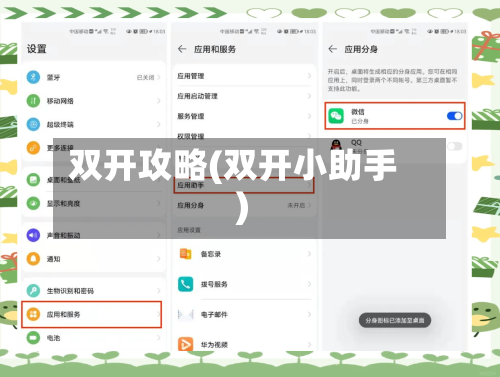This screenshot has width=500, height=377.
Task: Expand the 华为视频 row chevron
Action: coord(309,344)
